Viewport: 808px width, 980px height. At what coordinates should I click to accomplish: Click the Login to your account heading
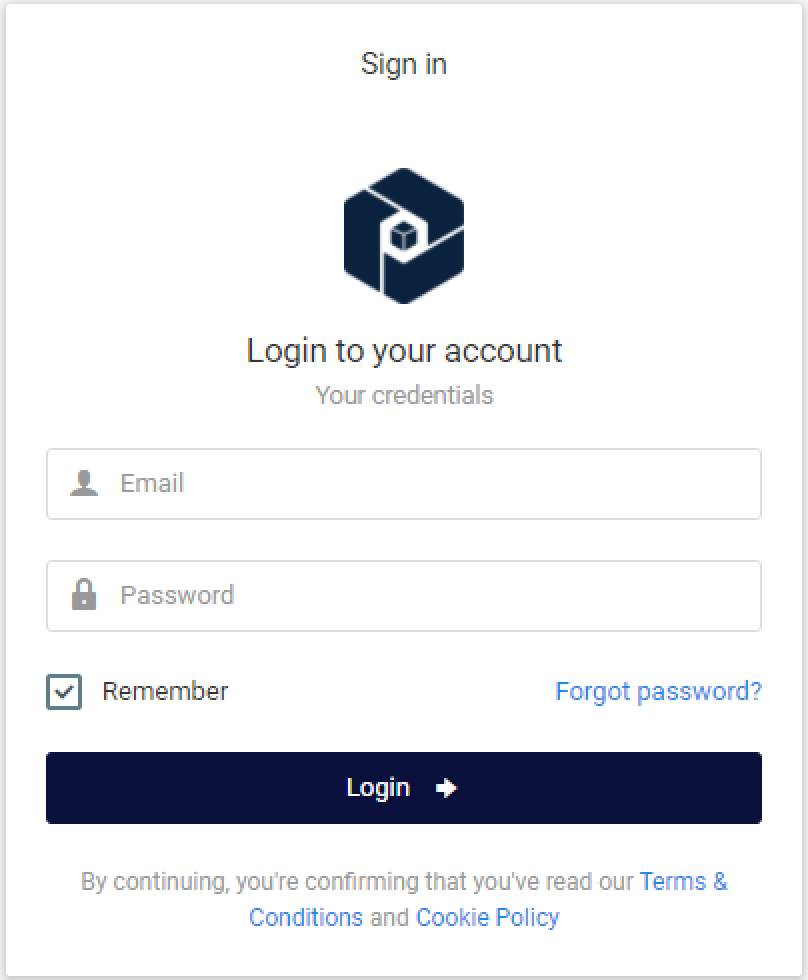404,351
